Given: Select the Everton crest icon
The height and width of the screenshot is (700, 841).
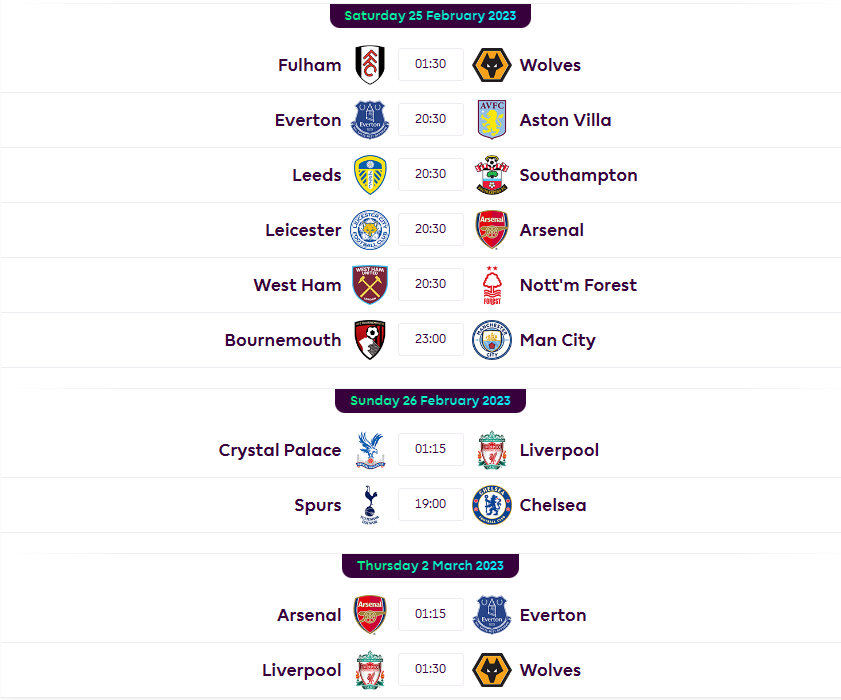Looking at the screenshot, I should [369, 119].
